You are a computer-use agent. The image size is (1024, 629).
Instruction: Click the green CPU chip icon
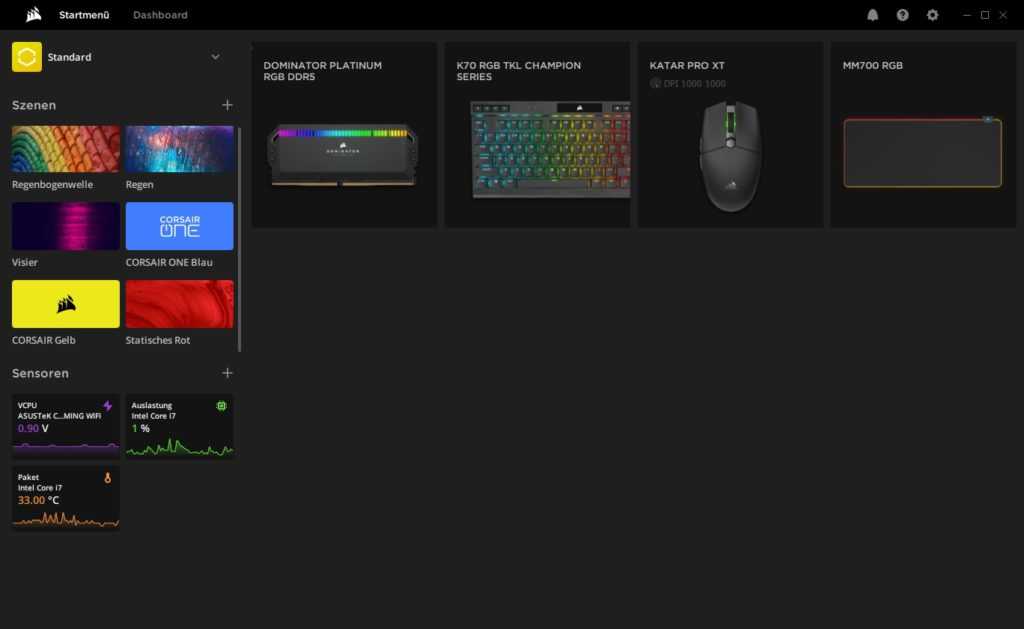tap(221, 406)
